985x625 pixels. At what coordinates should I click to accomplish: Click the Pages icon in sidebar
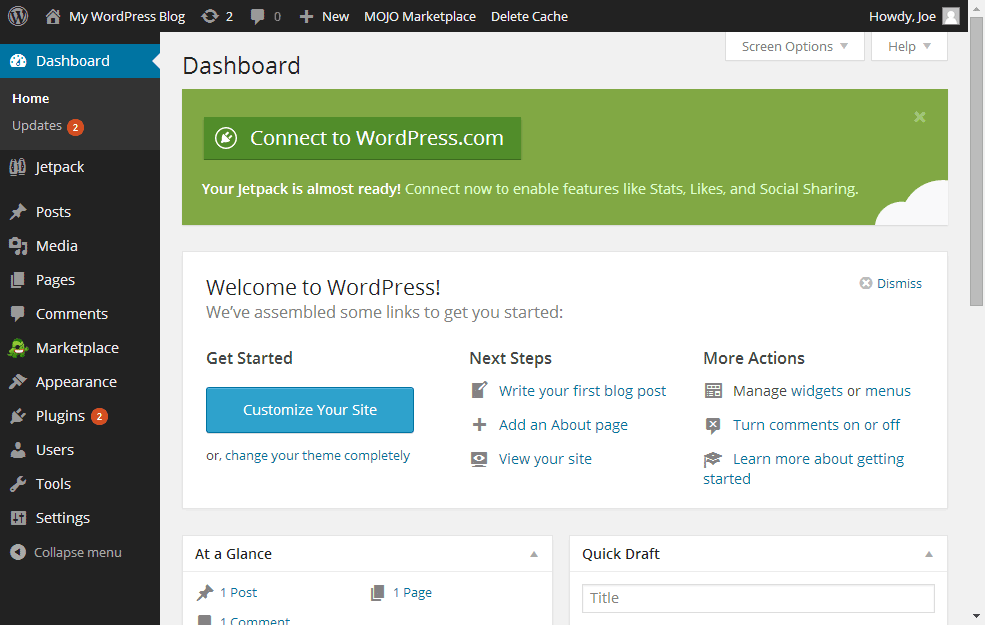click(18, 280)
